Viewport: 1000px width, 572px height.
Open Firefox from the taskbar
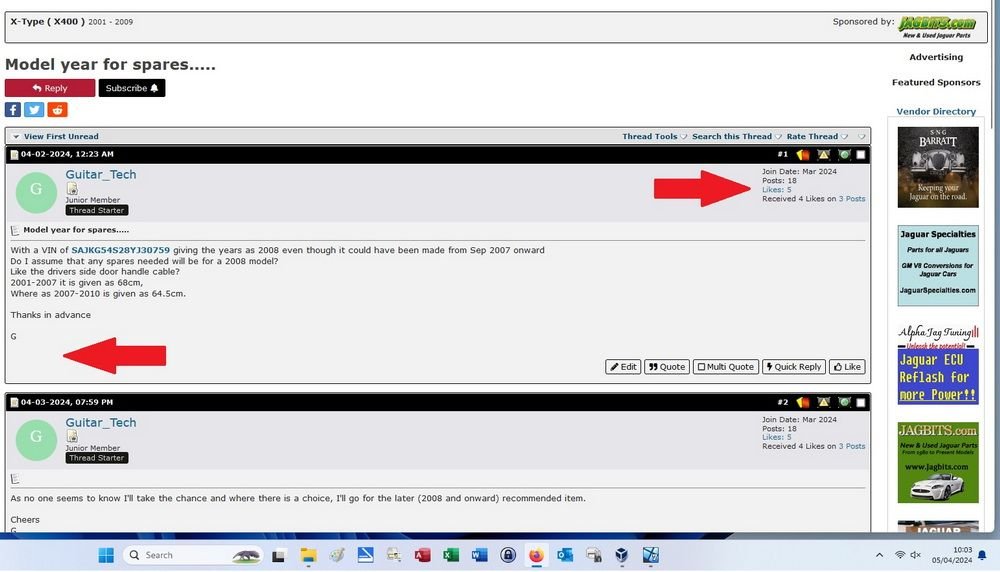(x=536, y=555)
